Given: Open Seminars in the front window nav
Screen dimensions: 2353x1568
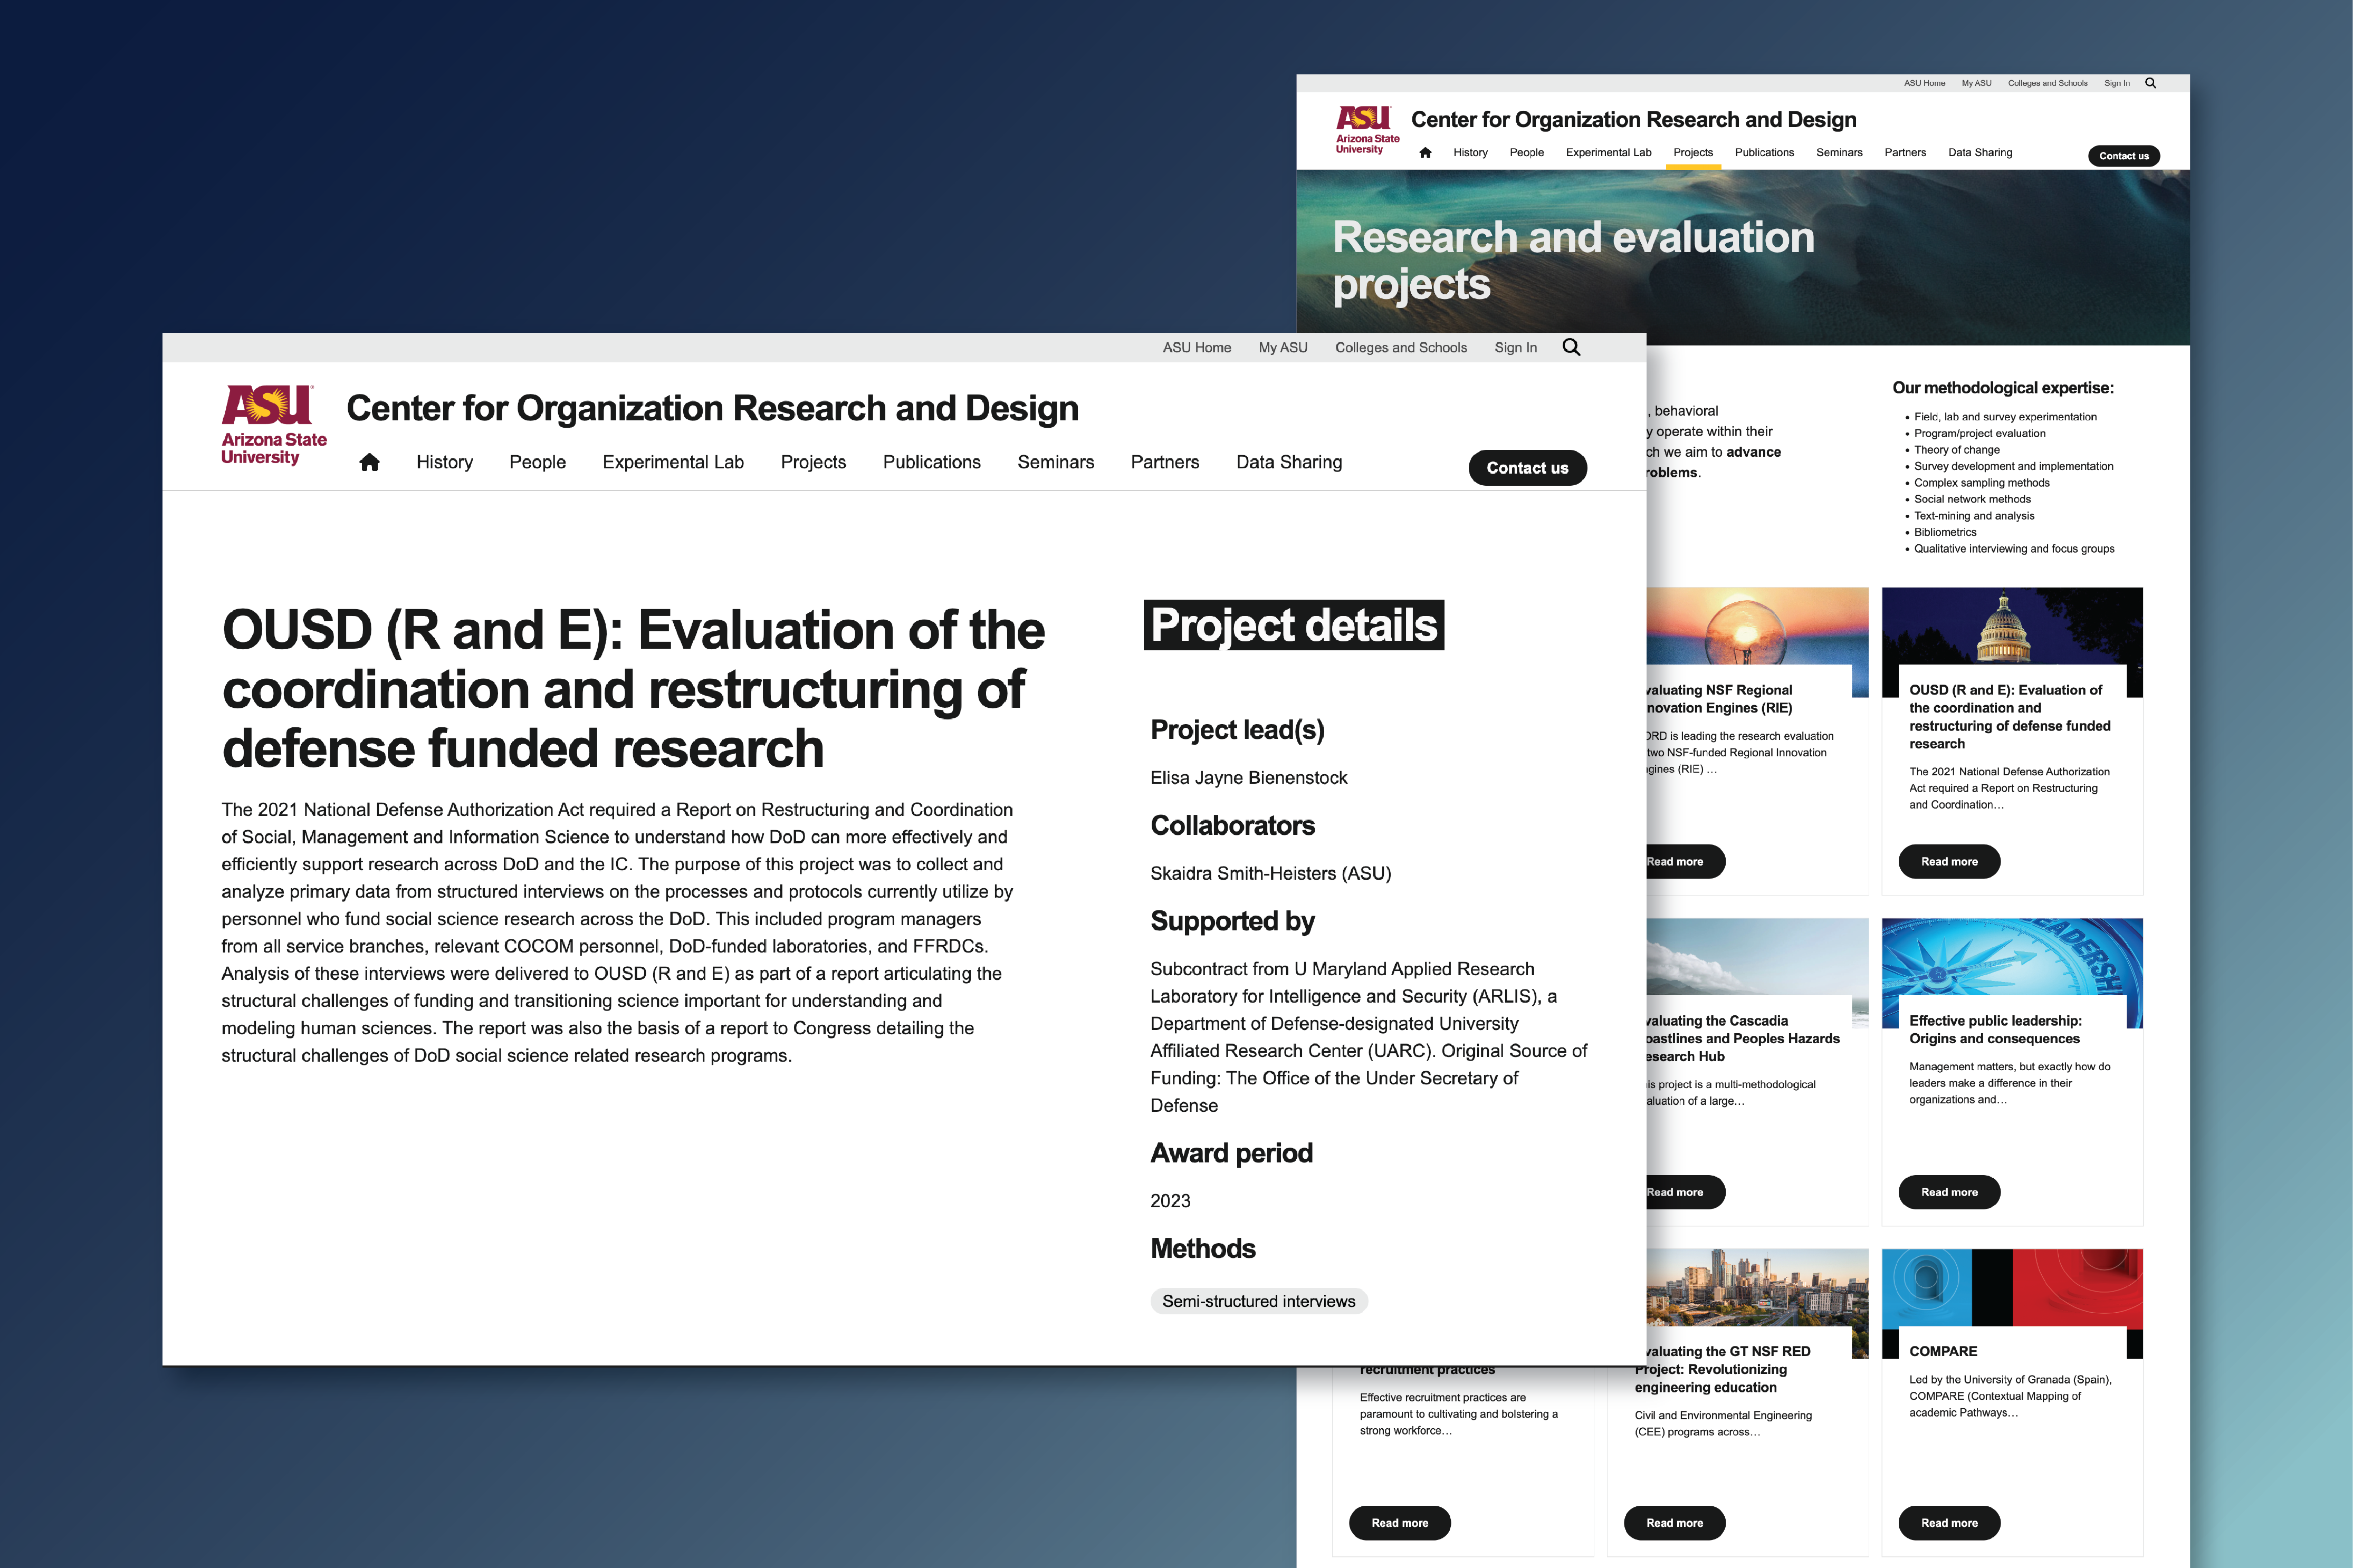Looking at the screenshot, I should (x=1055, y=462).
